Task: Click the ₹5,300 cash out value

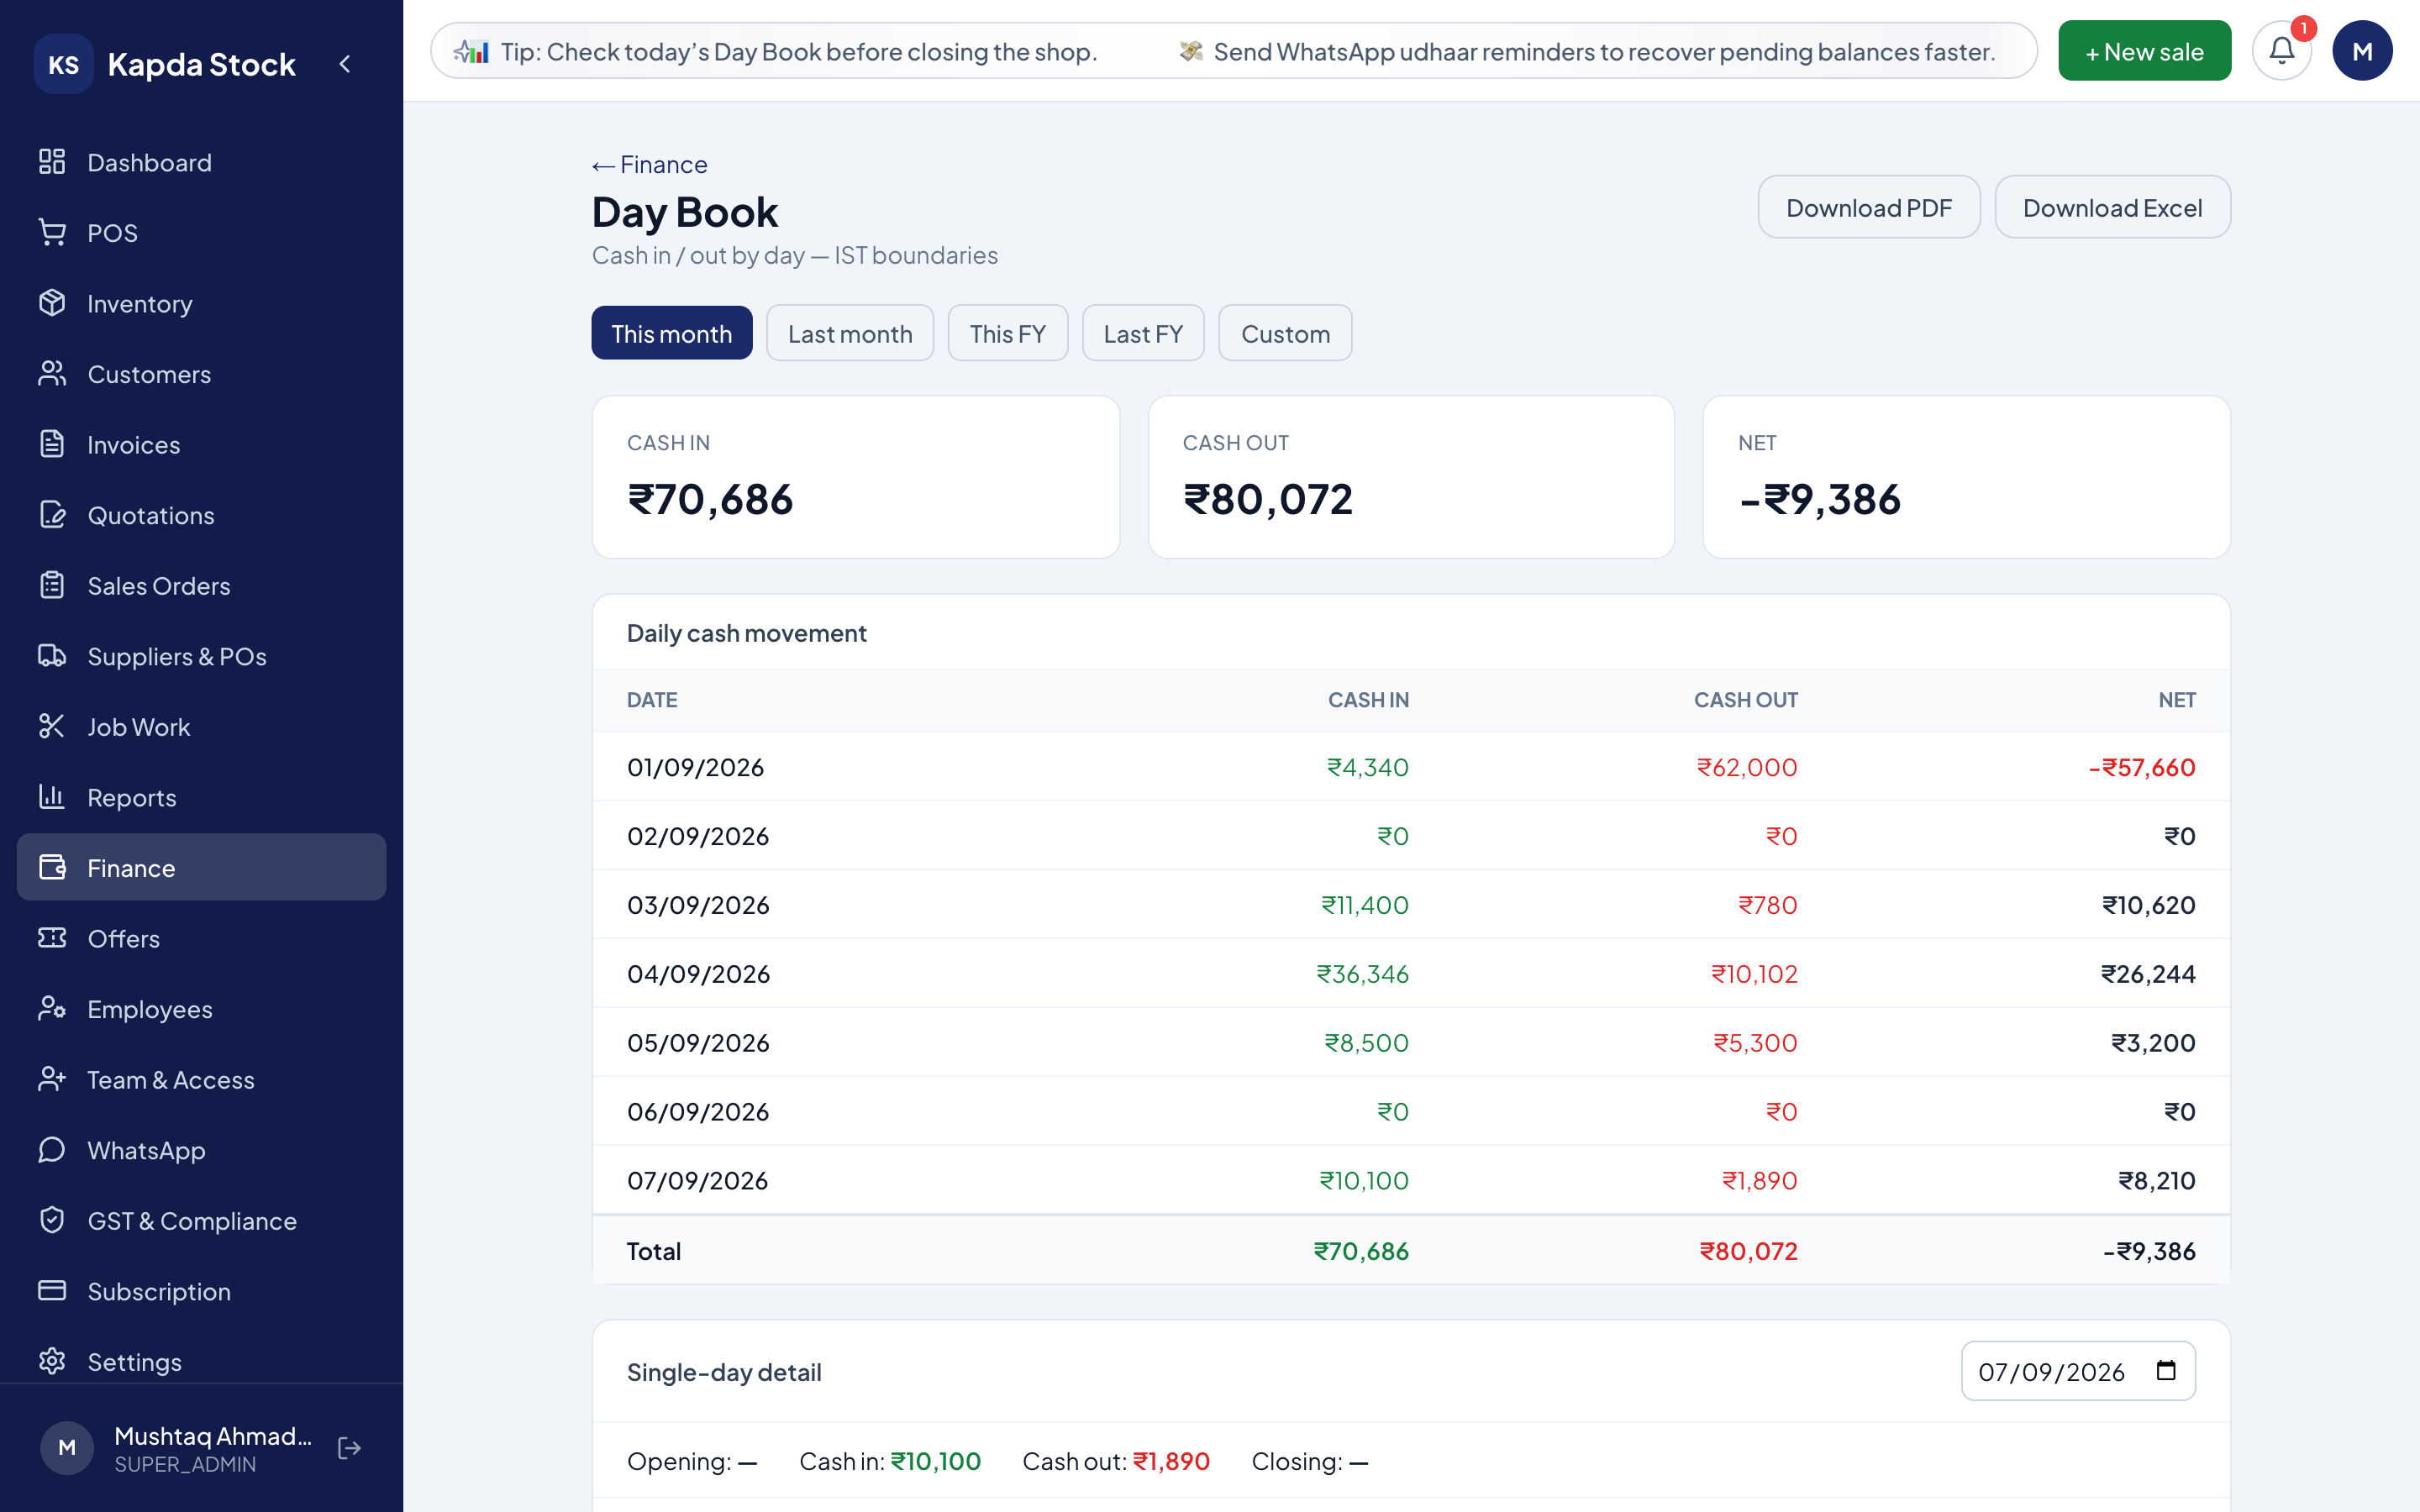Action: point(1755,1043)
